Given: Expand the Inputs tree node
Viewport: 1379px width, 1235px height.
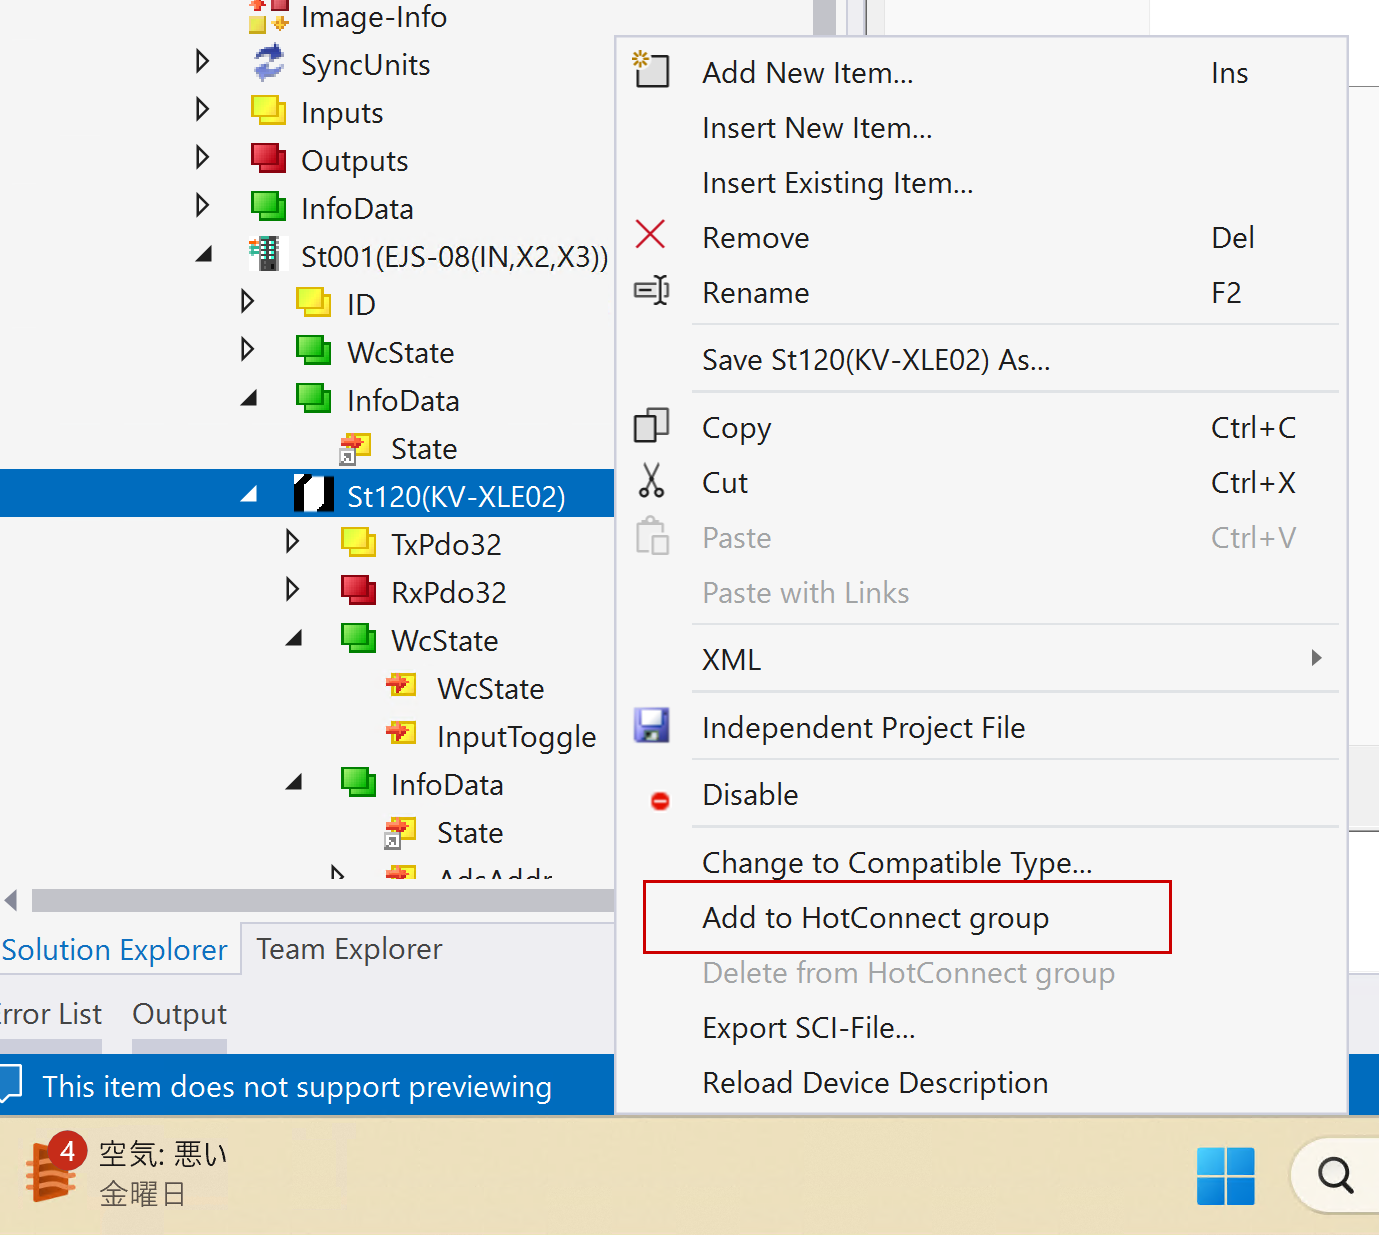Looking at the screenshot, I should (203, 109).
